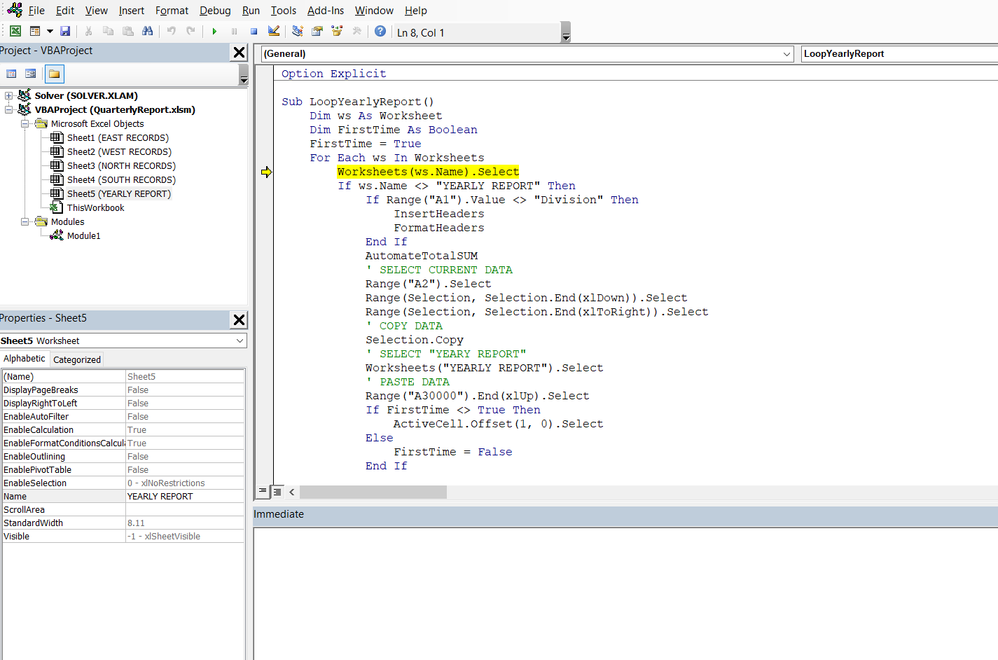
Task: Toggle Folders view in Project pane
Action: tap(54, 74)
